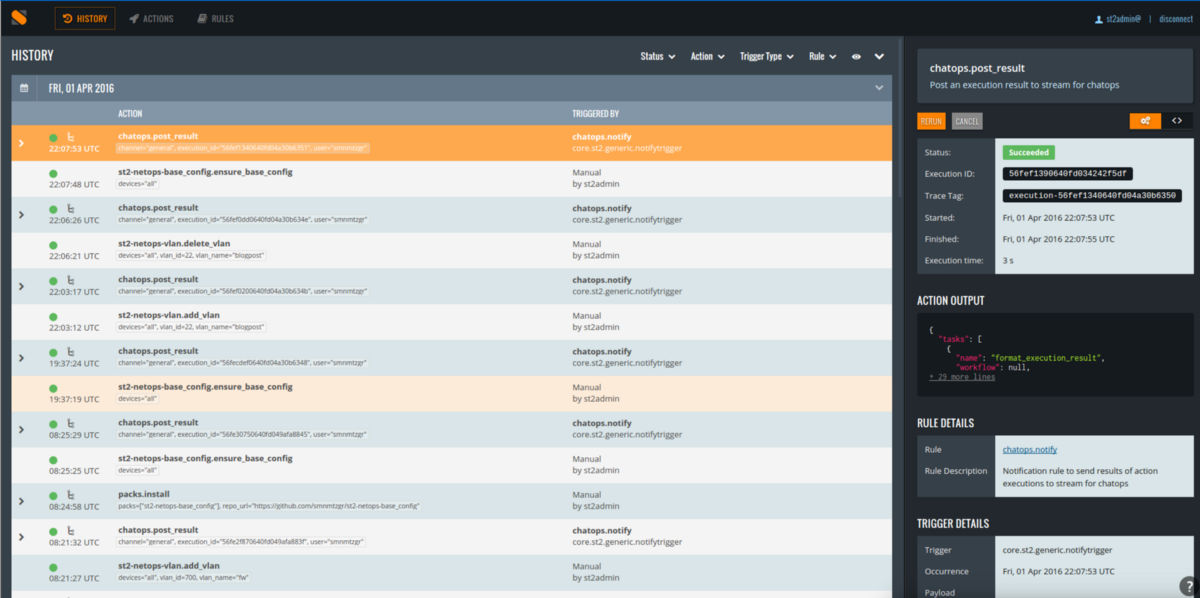Open the gears execution view for chatops.post_result
The height and width of the screenshot is (598, 1200).
[x=1146, y=120]
